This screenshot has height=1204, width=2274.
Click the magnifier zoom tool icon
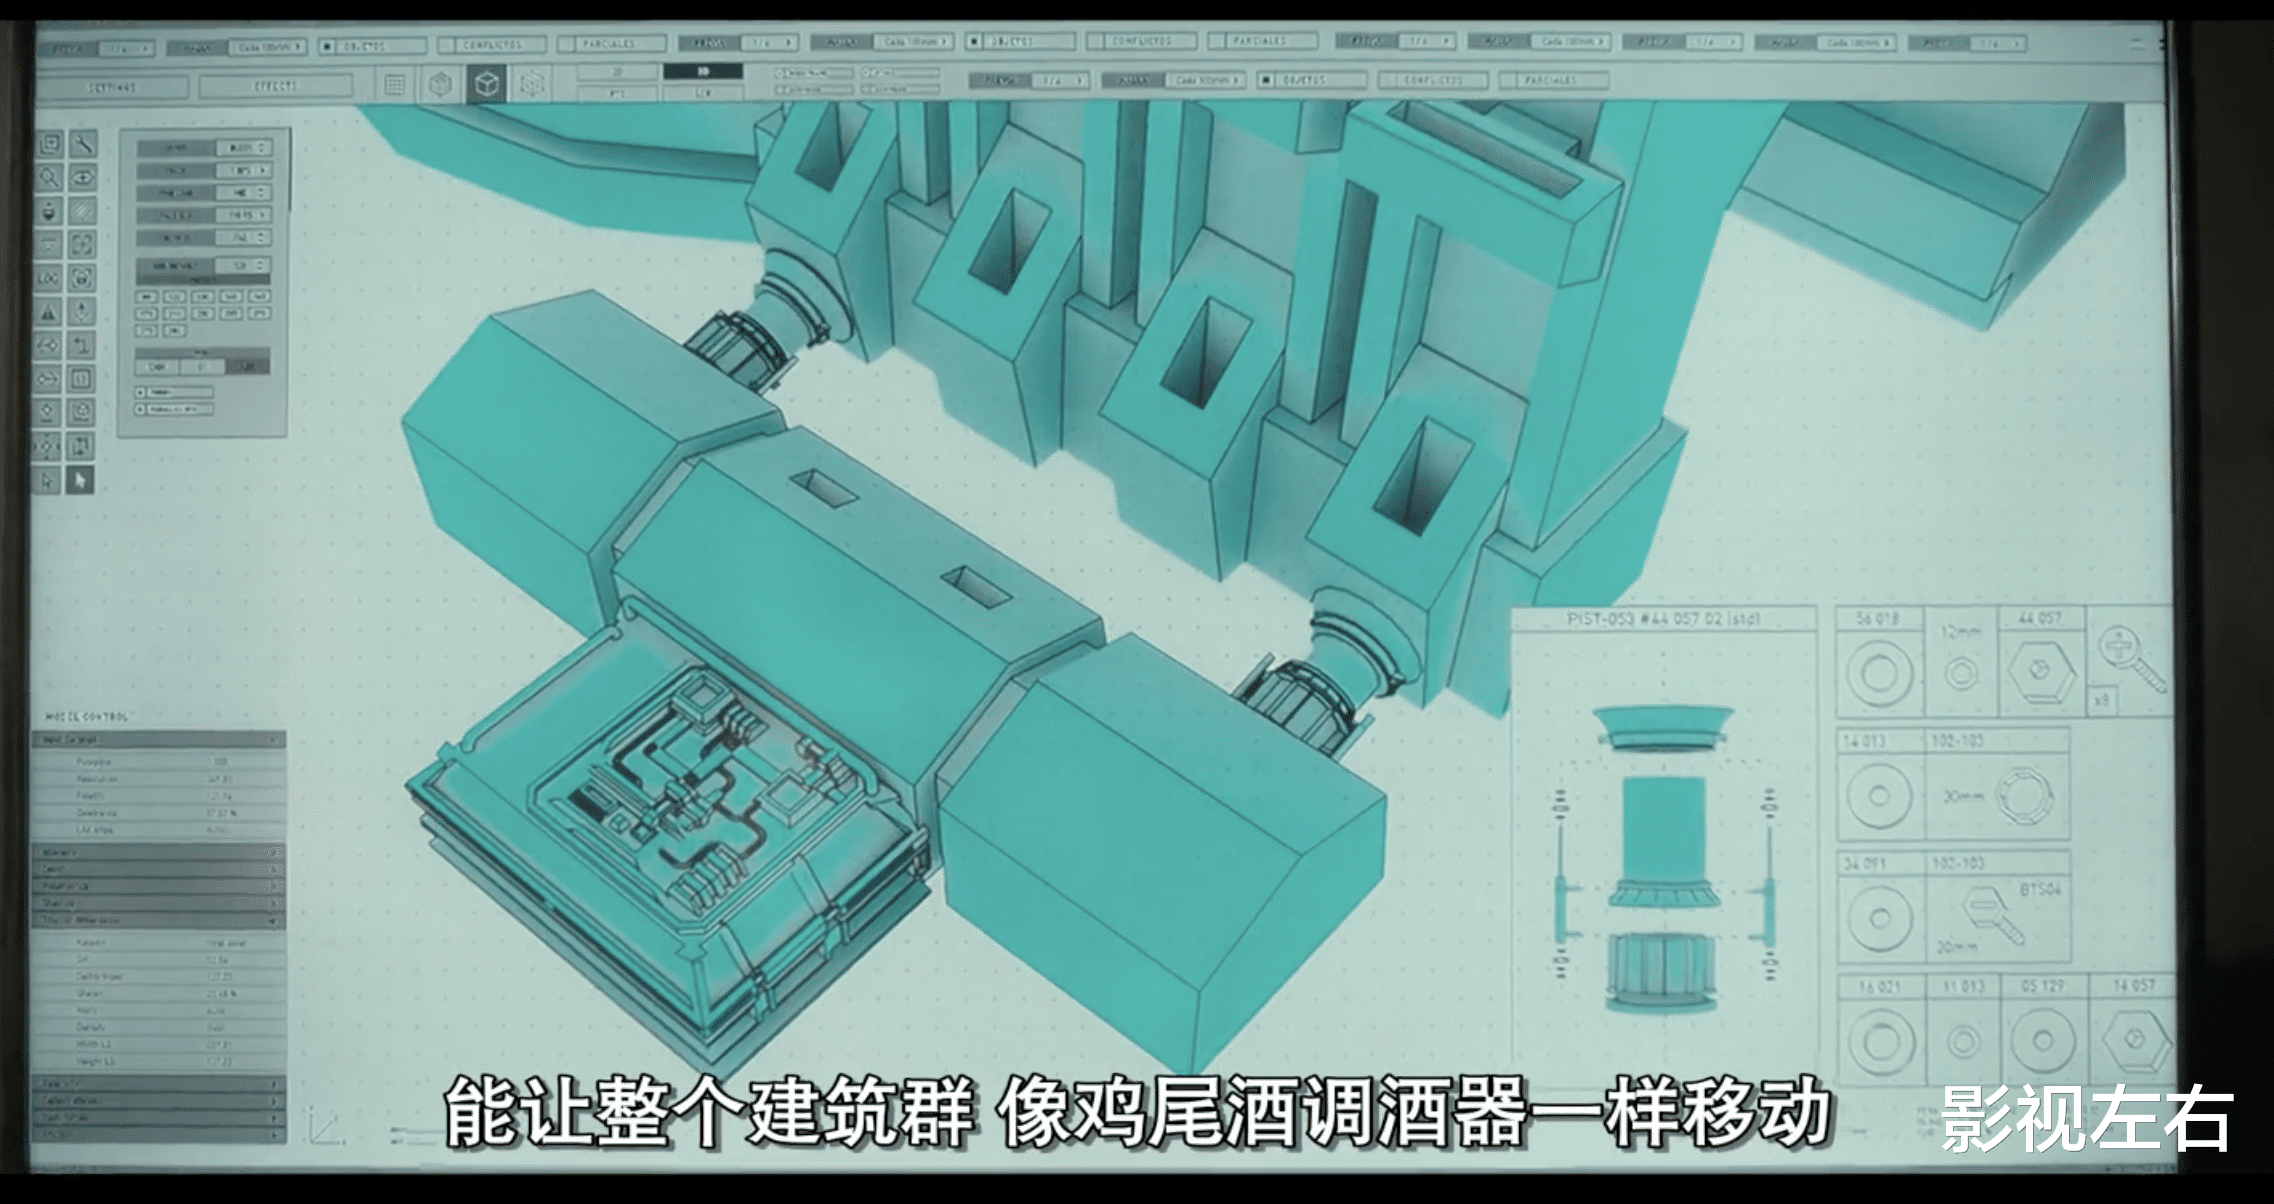point(48,178)
